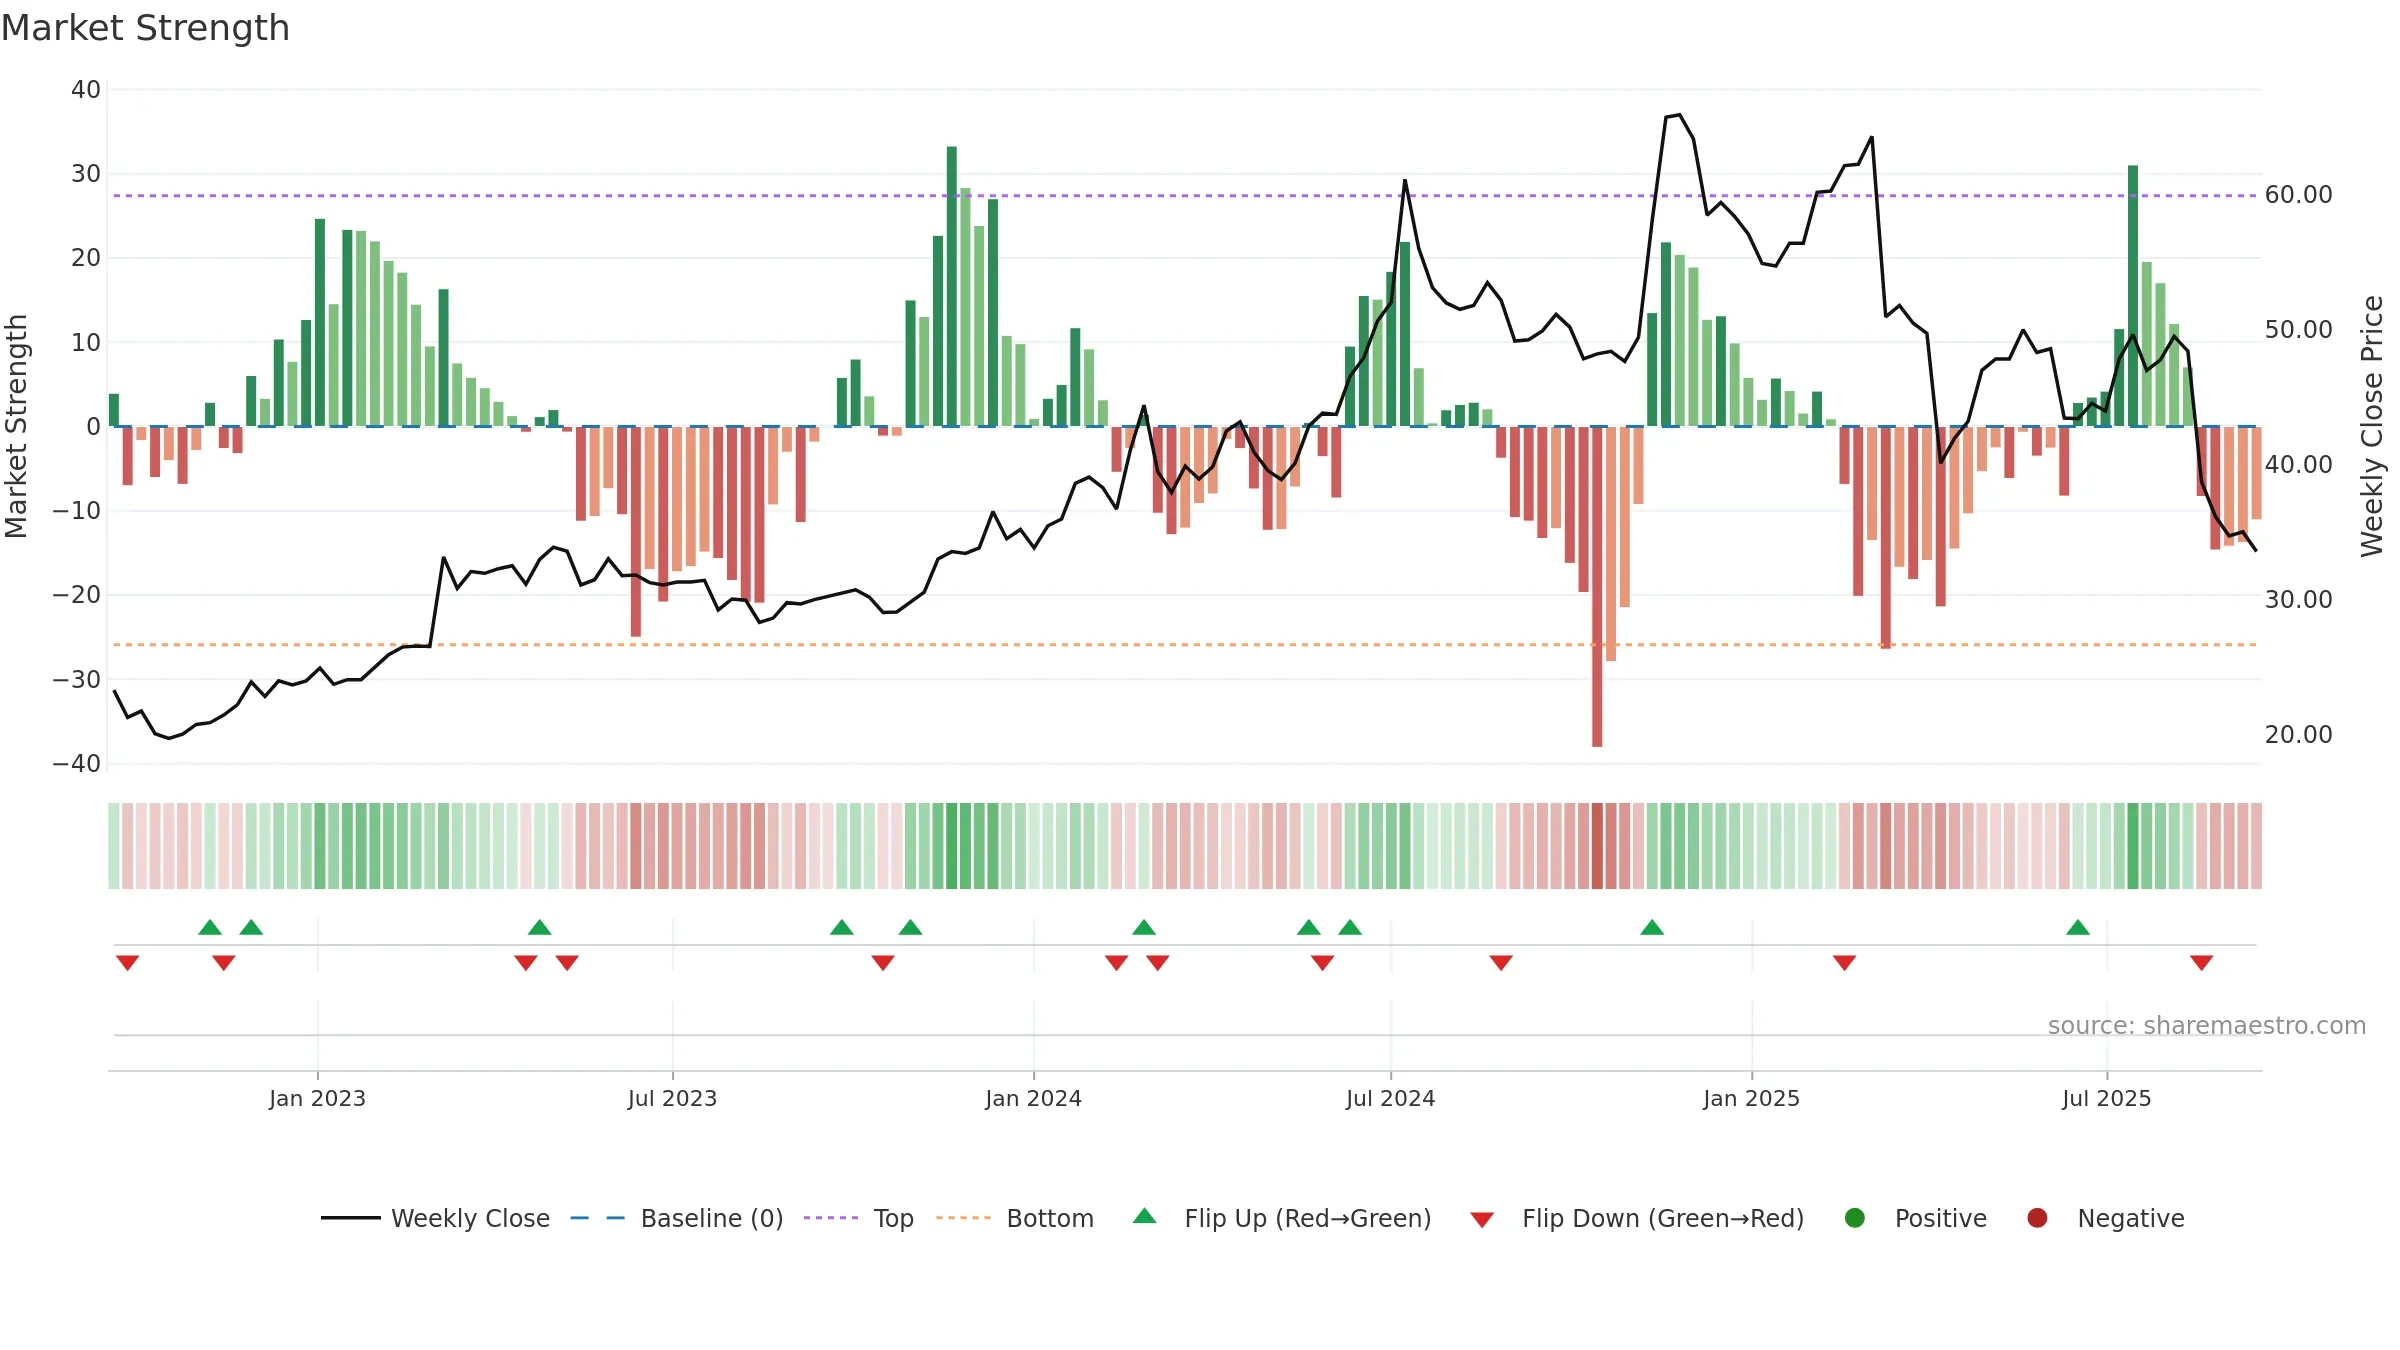The image size is (2400, 1350).
Task: Click the green Flip Up triangle in legend
Action: pyautogui.click(x=1145, y=1216)
